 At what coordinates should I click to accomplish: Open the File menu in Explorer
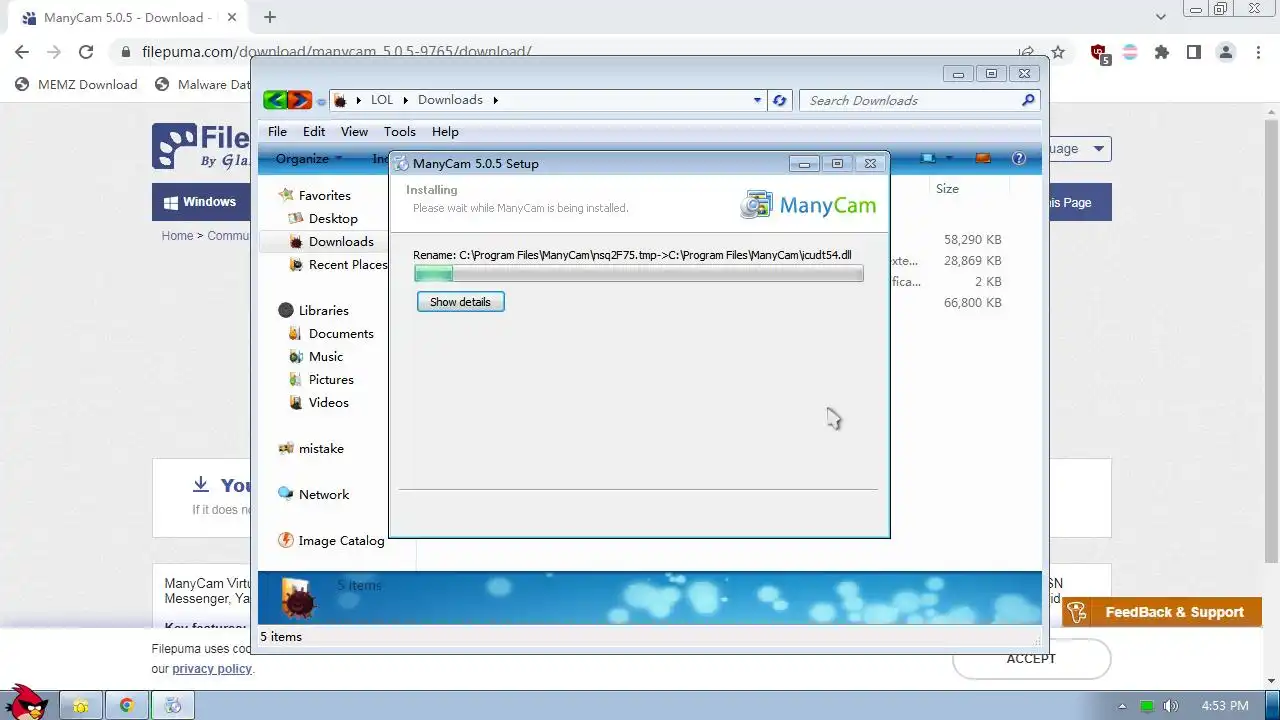click(x=277, y=131)
